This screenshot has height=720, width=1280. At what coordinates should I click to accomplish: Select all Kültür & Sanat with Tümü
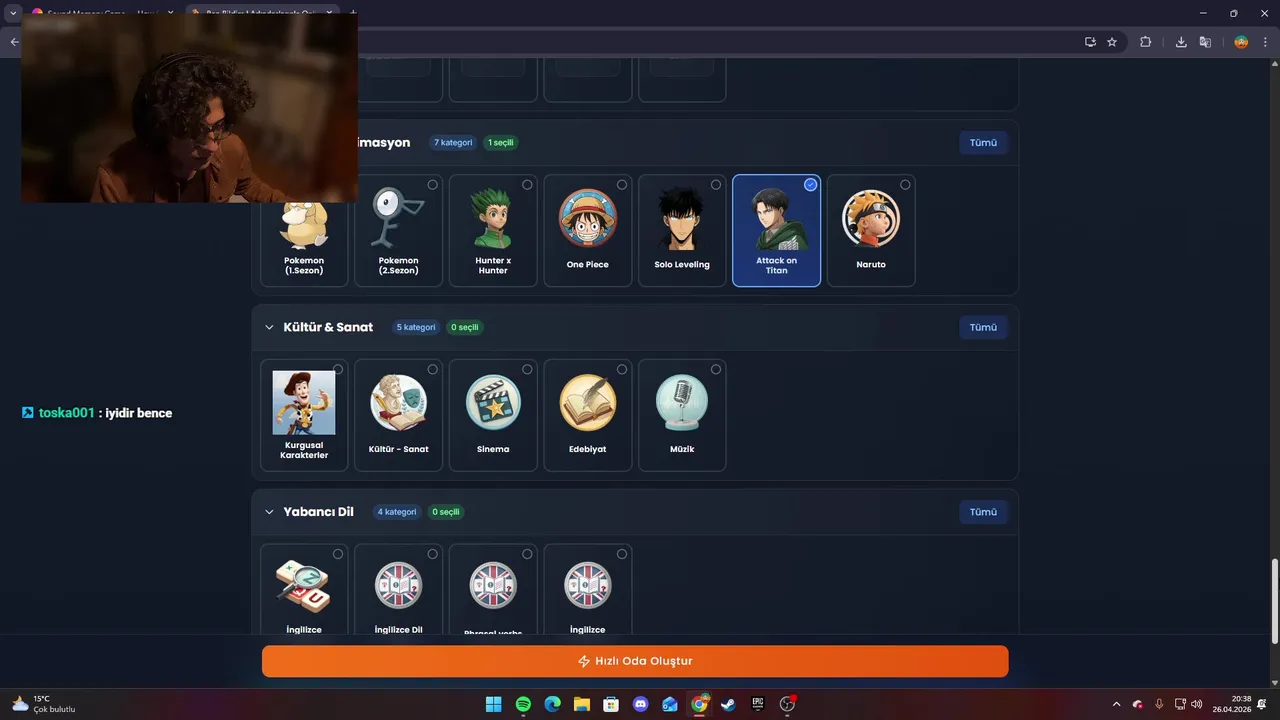tap(983, 327)
